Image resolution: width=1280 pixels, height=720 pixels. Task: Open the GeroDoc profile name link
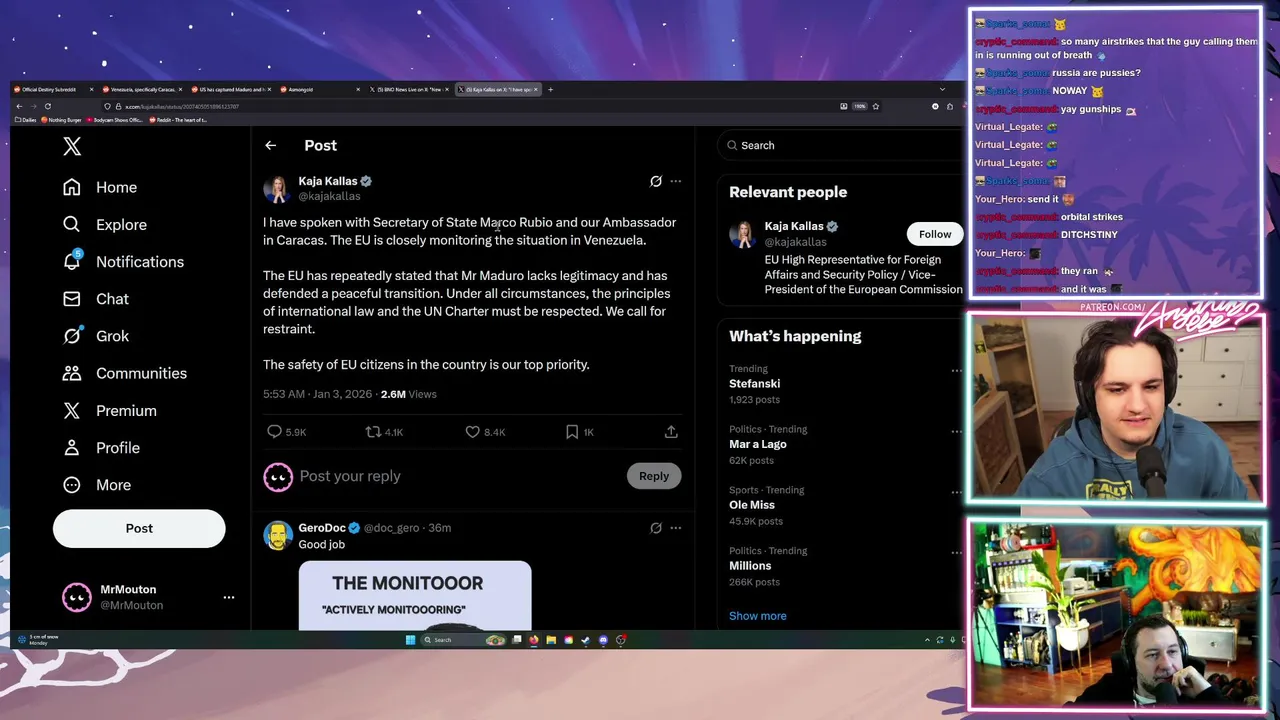321,528
